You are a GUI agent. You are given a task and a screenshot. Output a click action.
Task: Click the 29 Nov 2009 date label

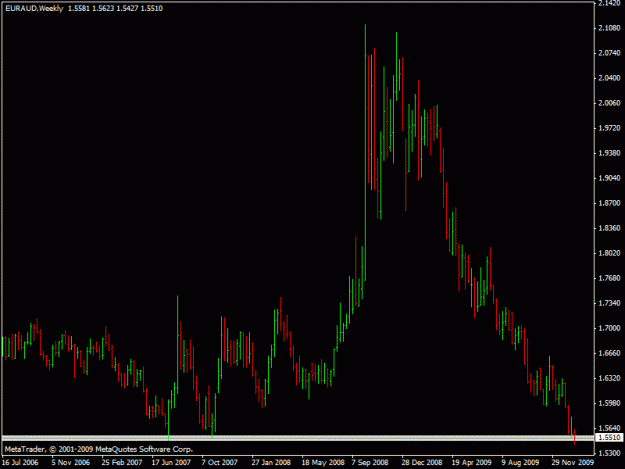pos(573,463)
